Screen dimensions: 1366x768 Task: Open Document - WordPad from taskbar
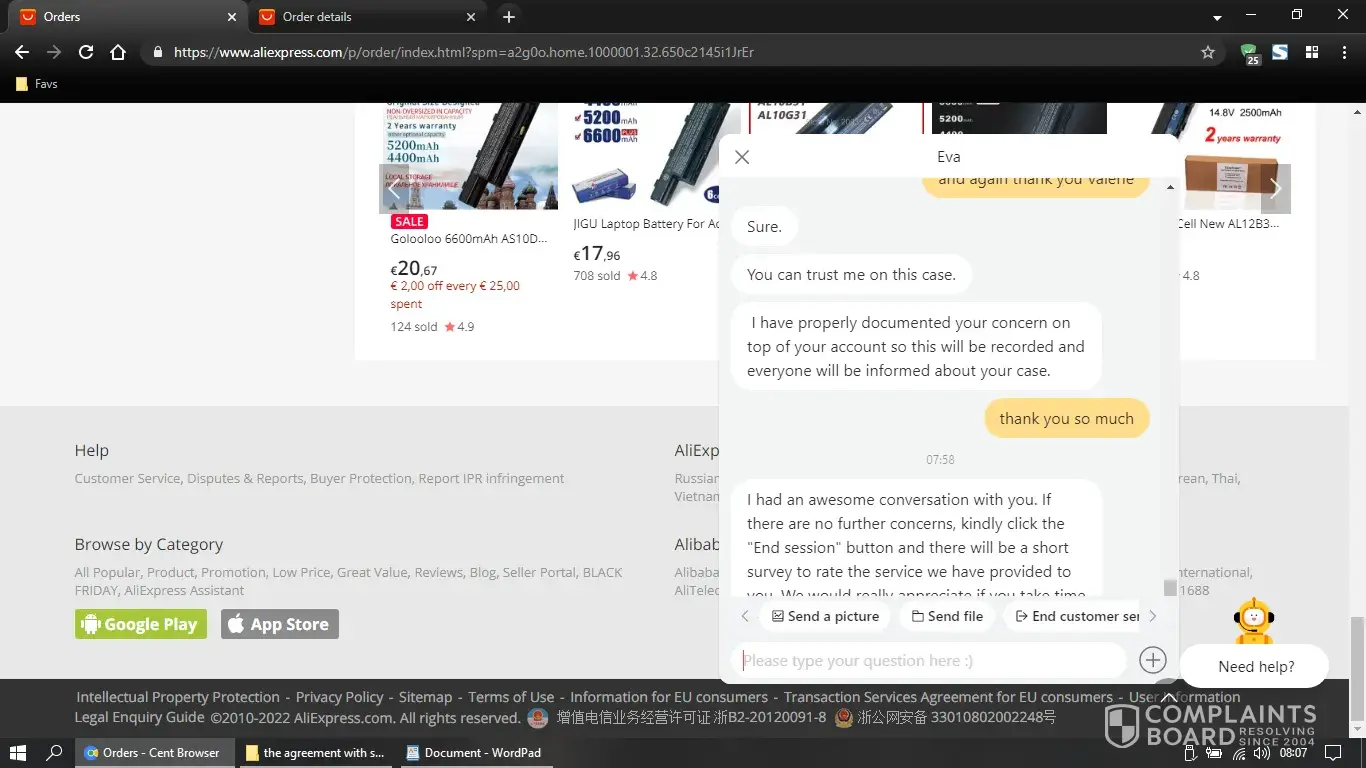(x=473, y=753)
